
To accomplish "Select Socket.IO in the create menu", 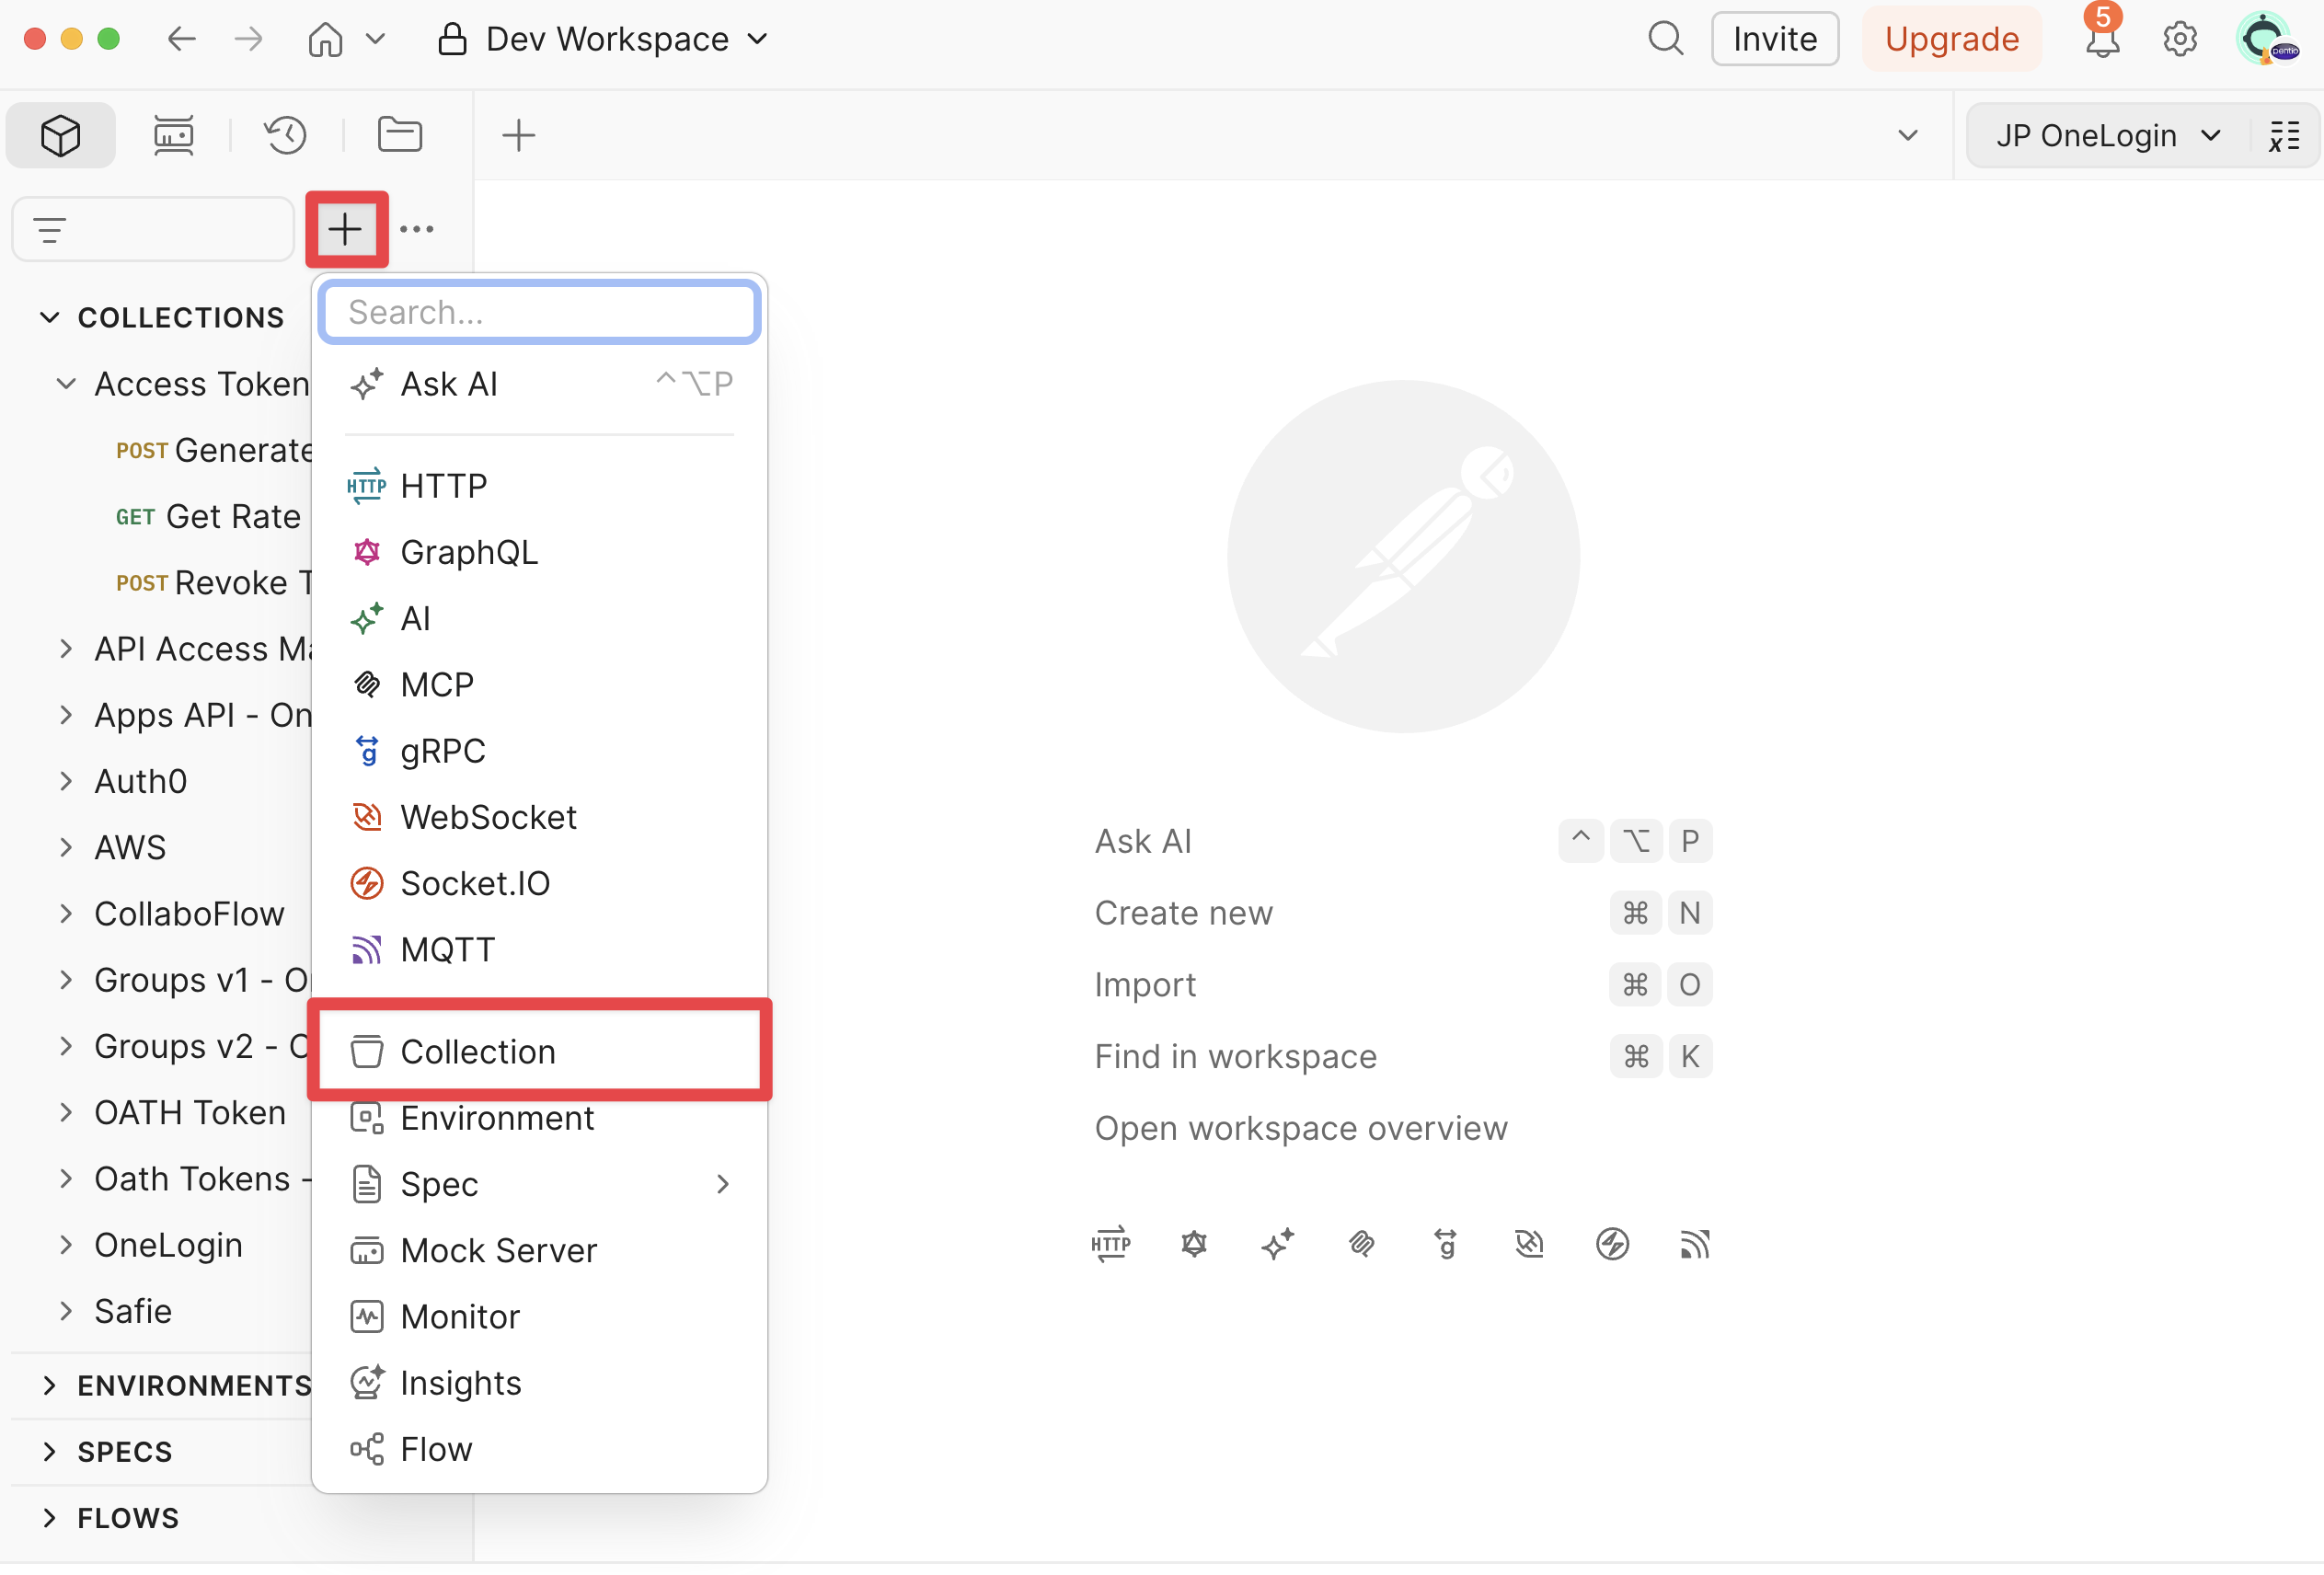I will (540, 883).
